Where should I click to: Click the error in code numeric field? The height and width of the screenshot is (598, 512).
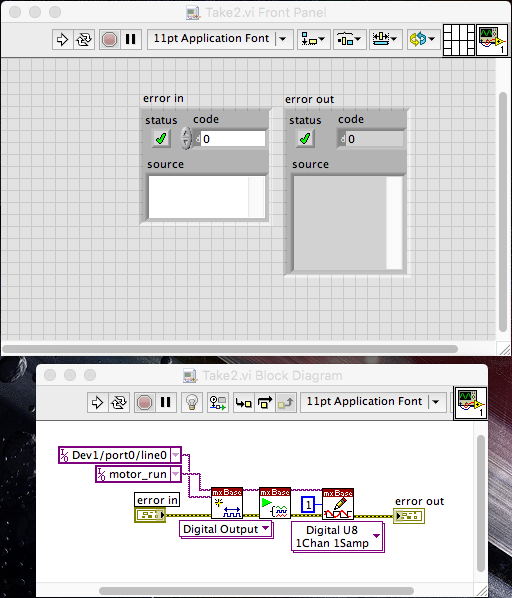[x=233, y=139]
